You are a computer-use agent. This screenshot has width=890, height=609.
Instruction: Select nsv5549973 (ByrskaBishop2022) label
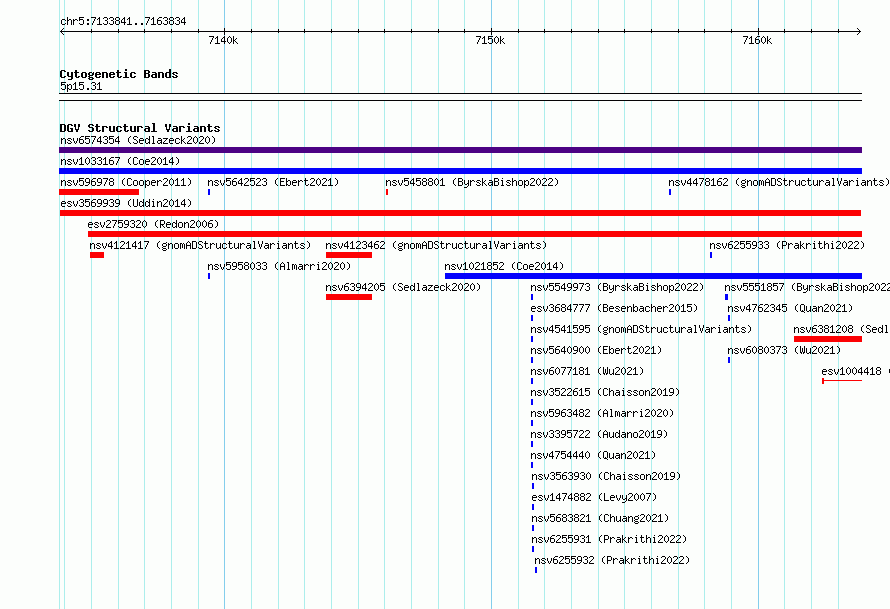[617, 287]
